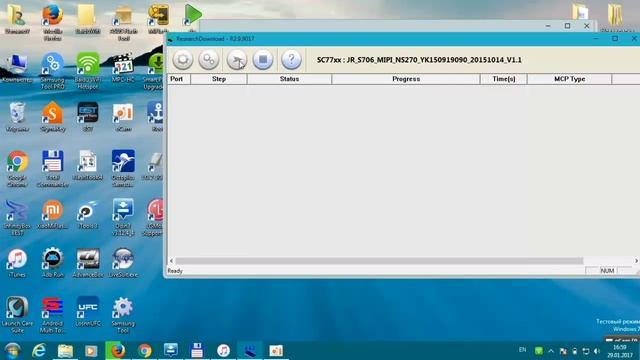Screen dimensions: 640x360
Task: Switch to Chrome in the taskbar
Action: pyautogui.click(x=144, y=351)
